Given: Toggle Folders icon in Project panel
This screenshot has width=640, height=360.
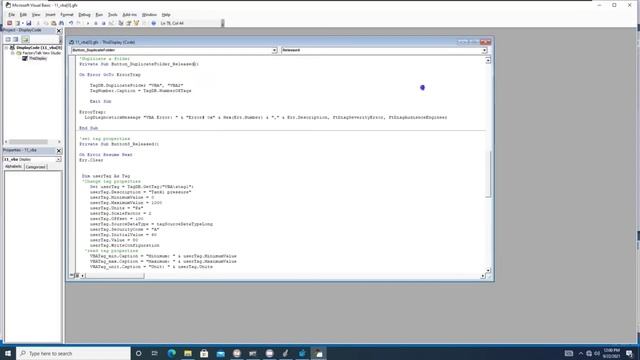Looking at the screenshot, I should pos(25,39).
